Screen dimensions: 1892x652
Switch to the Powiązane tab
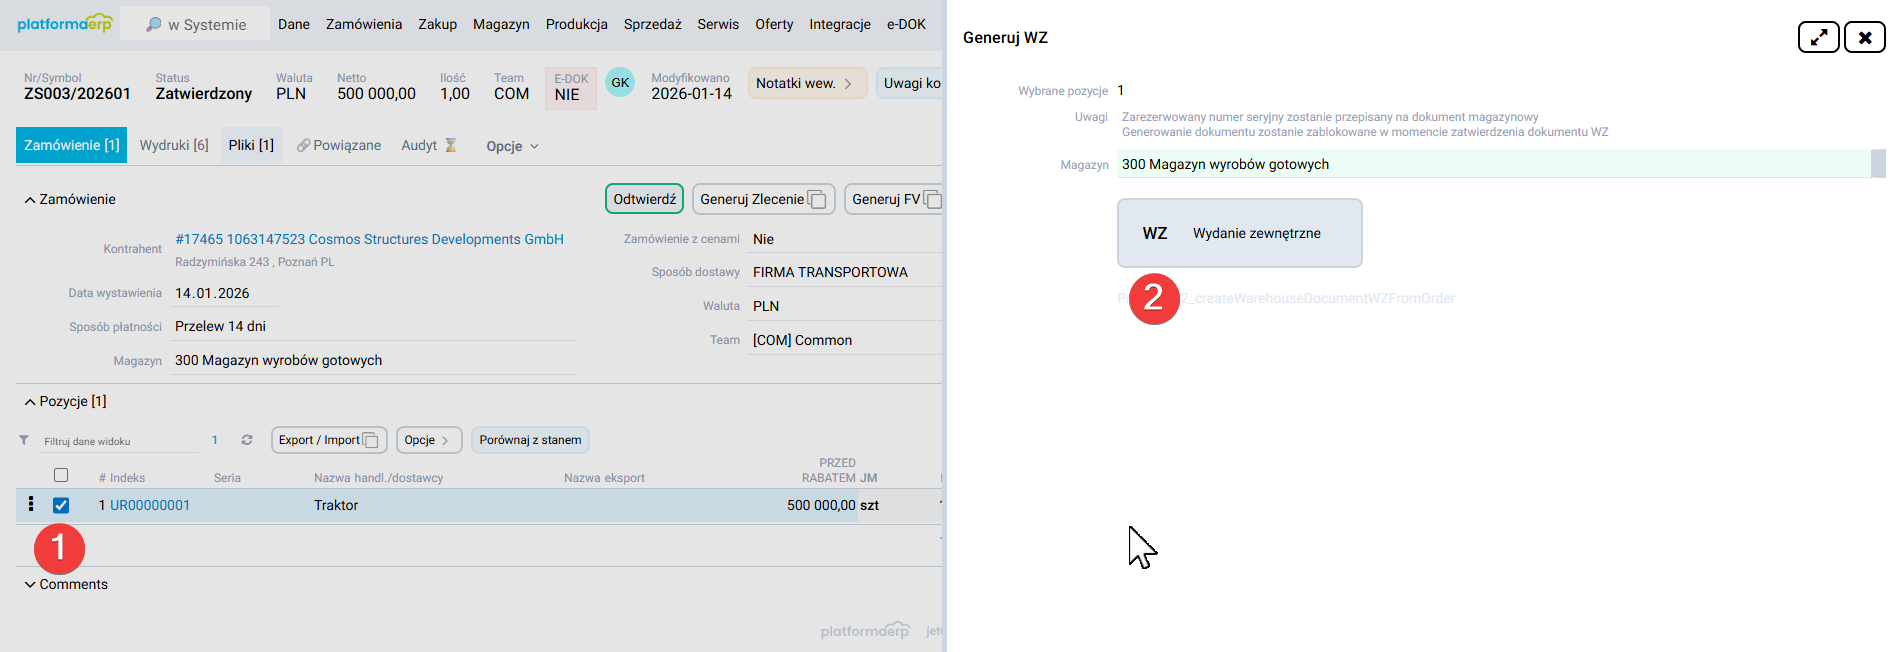pos(338,145)
